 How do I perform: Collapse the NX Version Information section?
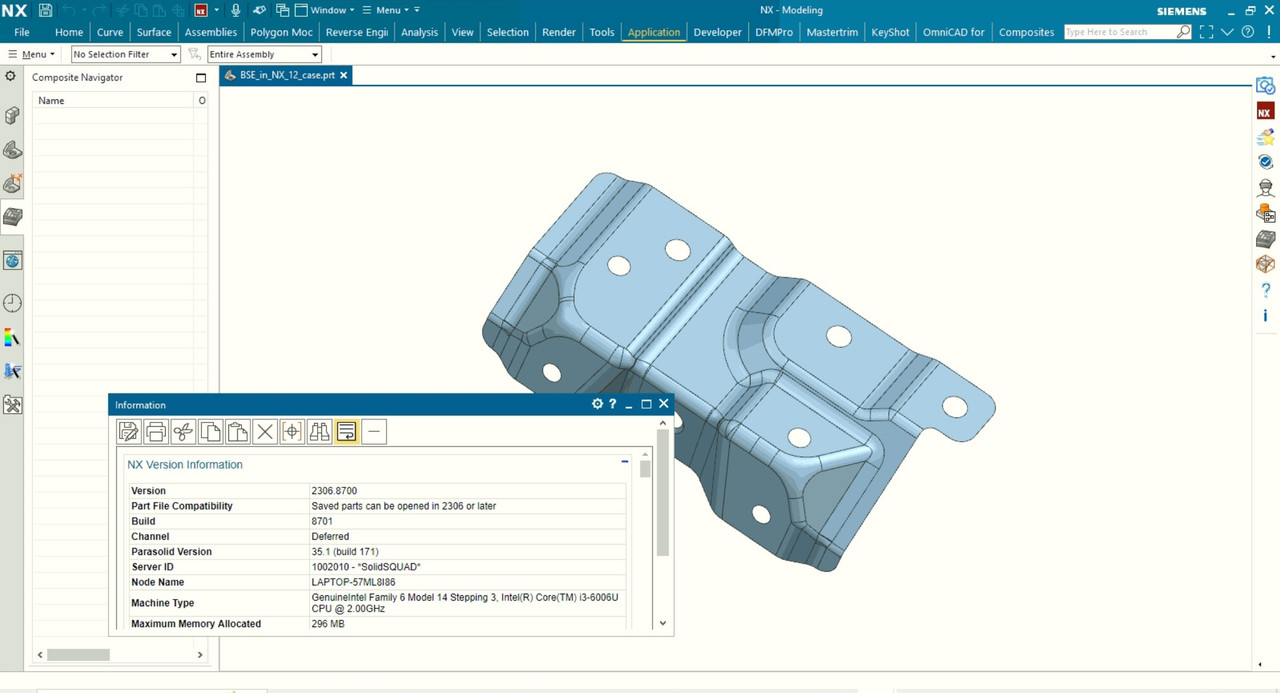(625, 462)
